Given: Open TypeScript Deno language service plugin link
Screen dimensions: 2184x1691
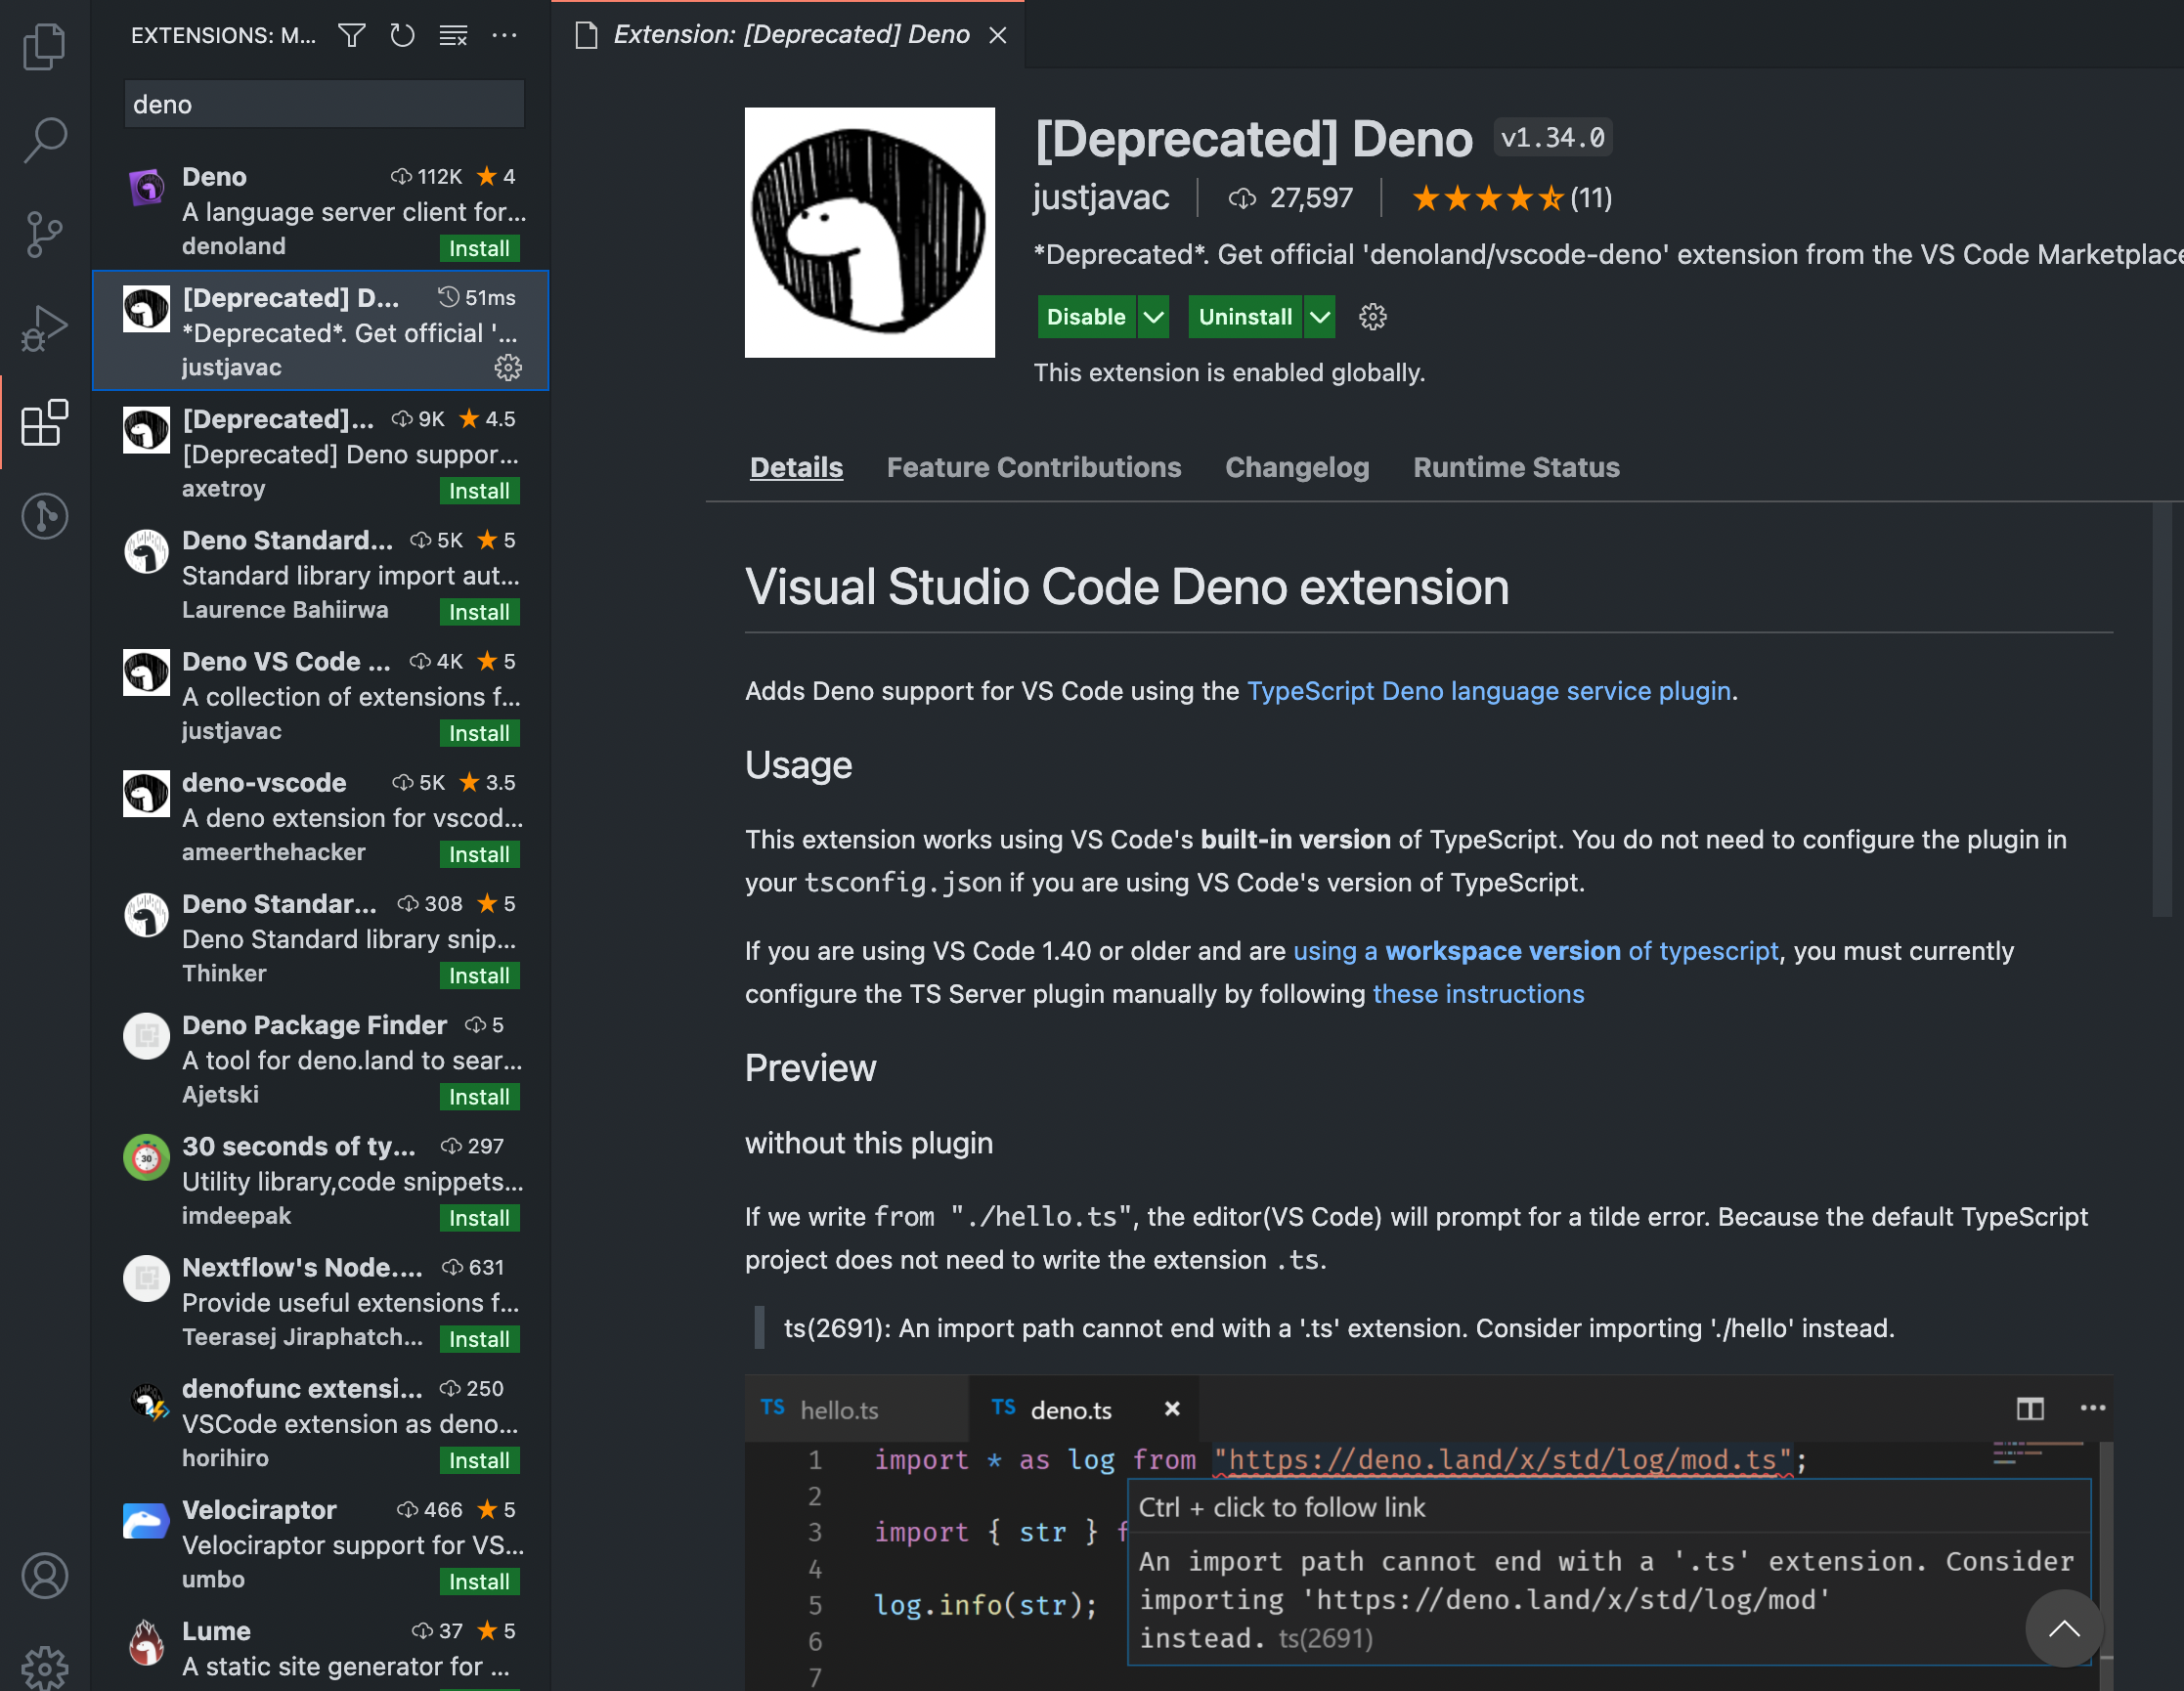Looking at the screenshot, I should (1489, 691).
